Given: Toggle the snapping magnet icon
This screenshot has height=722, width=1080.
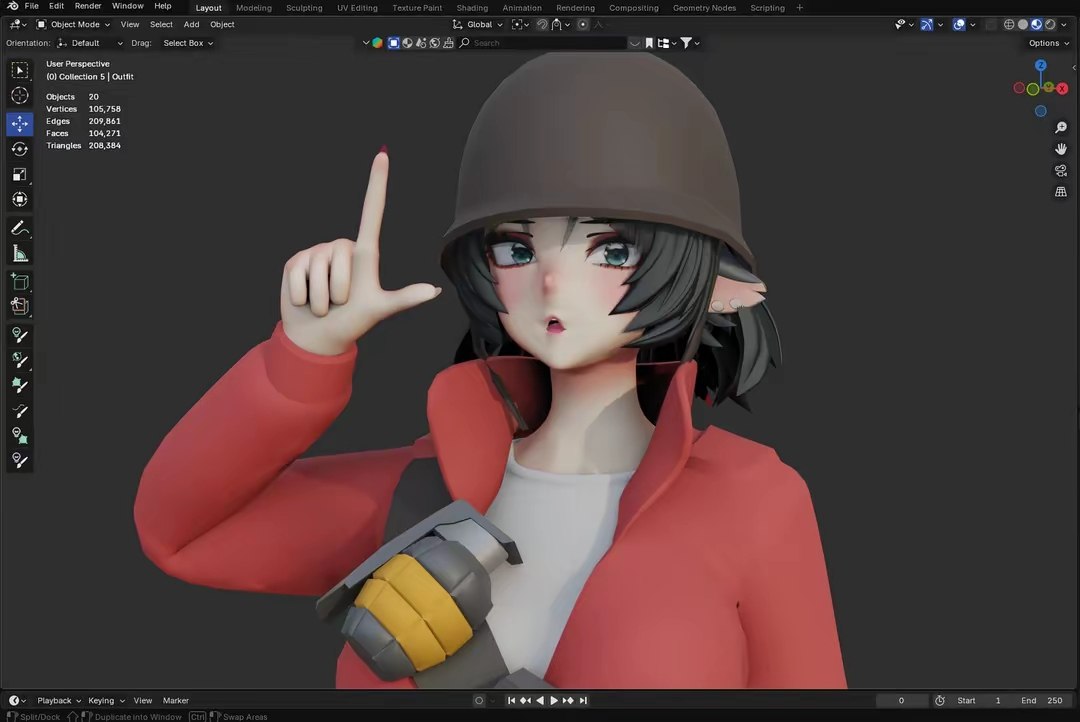Looking at the screenshot, I should coord(542,24).
